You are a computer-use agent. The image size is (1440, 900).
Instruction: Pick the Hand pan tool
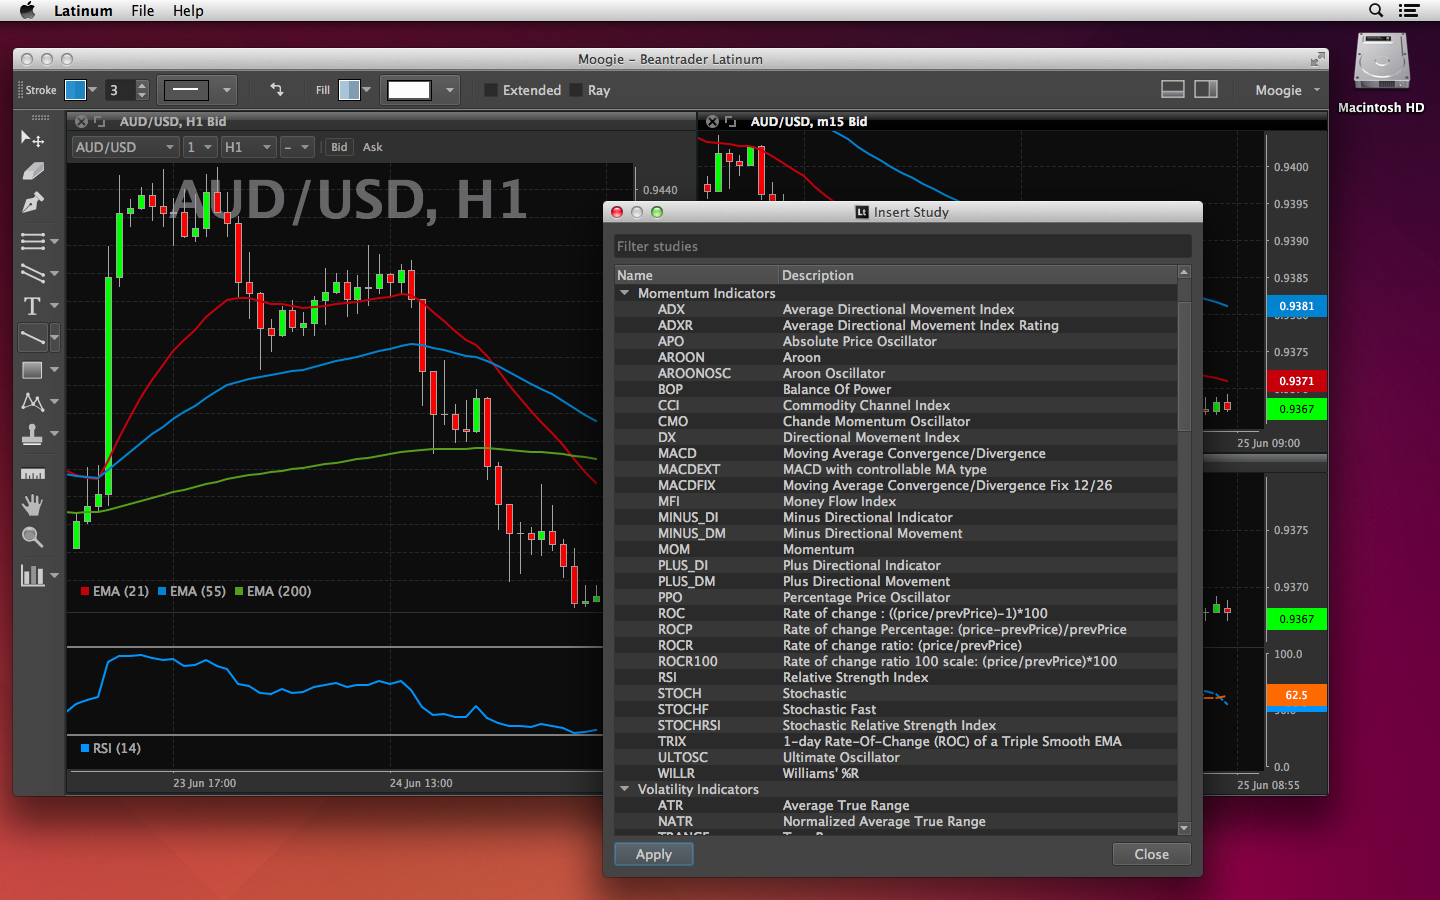pyautogui.click(x=33, y=505)
